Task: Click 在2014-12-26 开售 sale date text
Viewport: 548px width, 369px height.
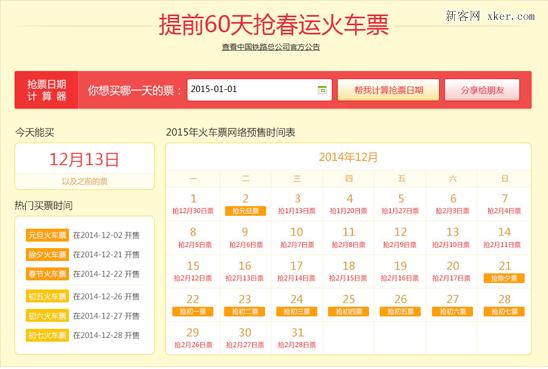Action: pos(106,296)
